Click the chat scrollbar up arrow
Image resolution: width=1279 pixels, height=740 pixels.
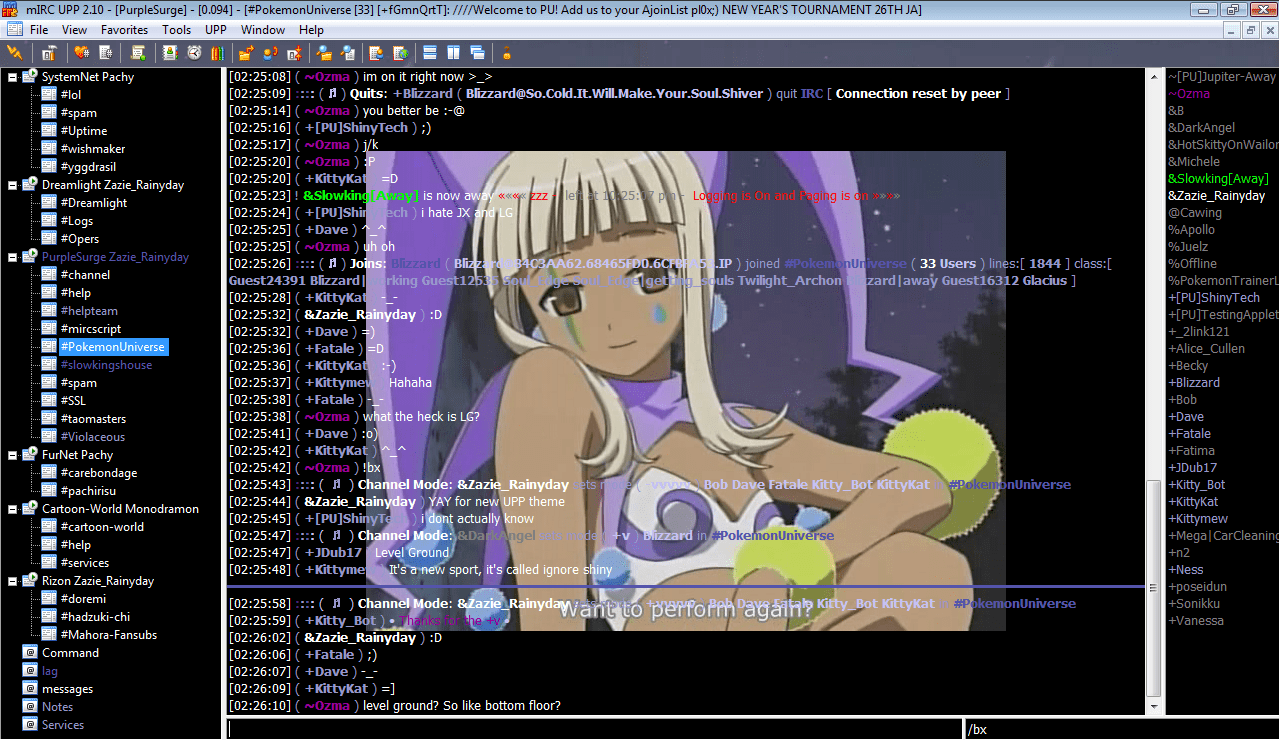1153,77
